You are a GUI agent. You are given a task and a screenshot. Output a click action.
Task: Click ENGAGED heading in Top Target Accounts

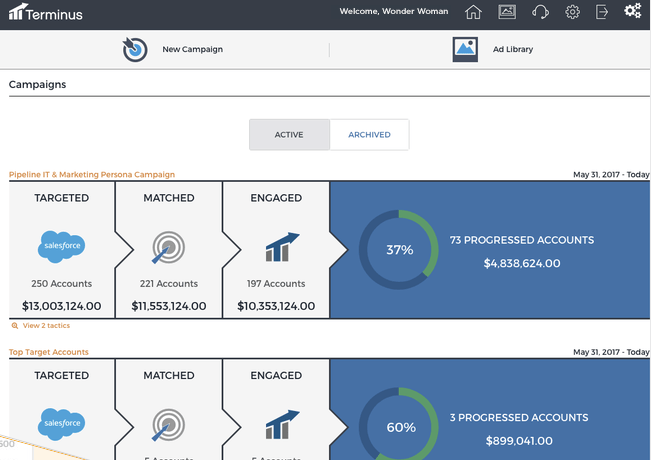pos(276,376)
